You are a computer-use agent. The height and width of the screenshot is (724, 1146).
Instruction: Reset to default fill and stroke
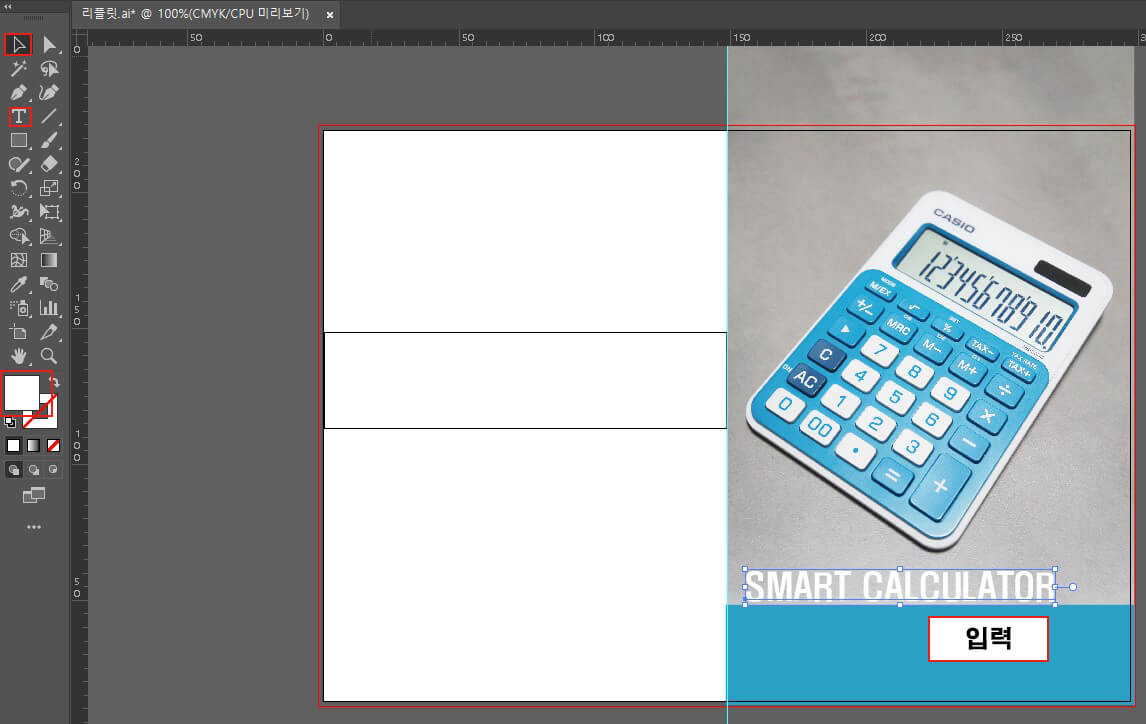(x=10, y=422)
